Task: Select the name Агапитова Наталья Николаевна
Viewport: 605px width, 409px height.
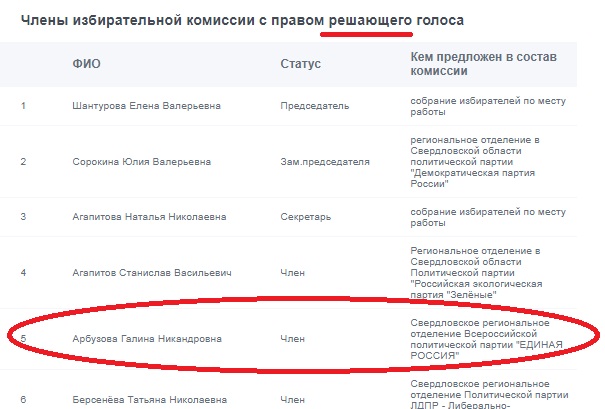Action: (149, 216)
